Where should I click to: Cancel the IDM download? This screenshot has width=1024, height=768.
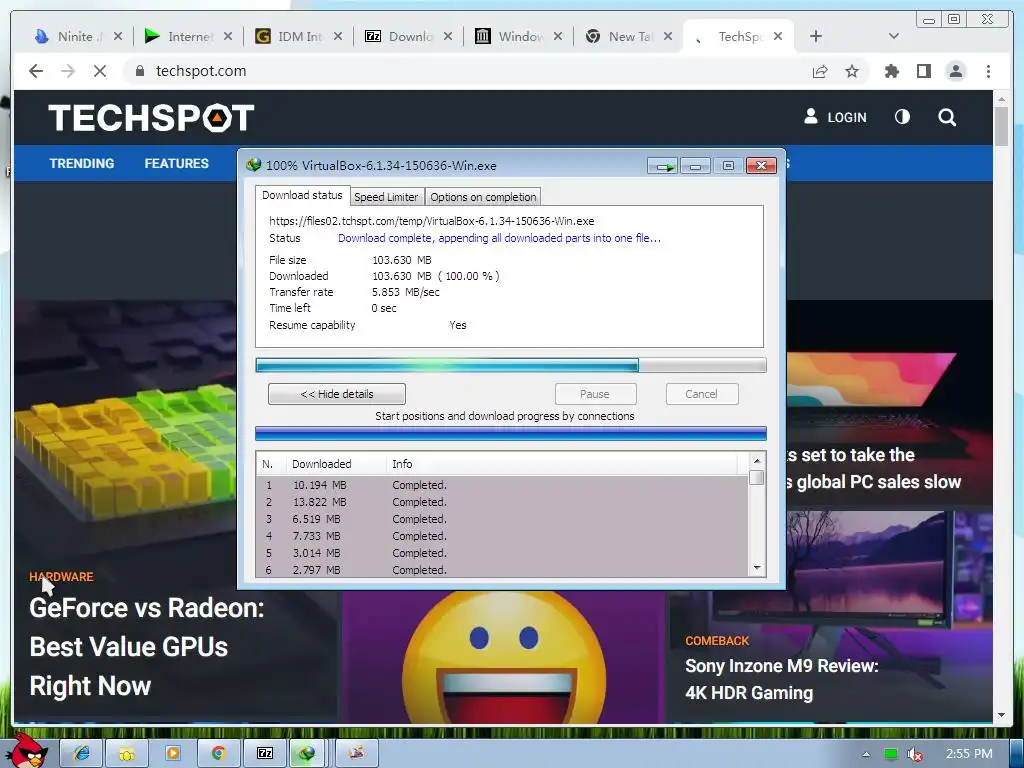(x=701, y=394)
